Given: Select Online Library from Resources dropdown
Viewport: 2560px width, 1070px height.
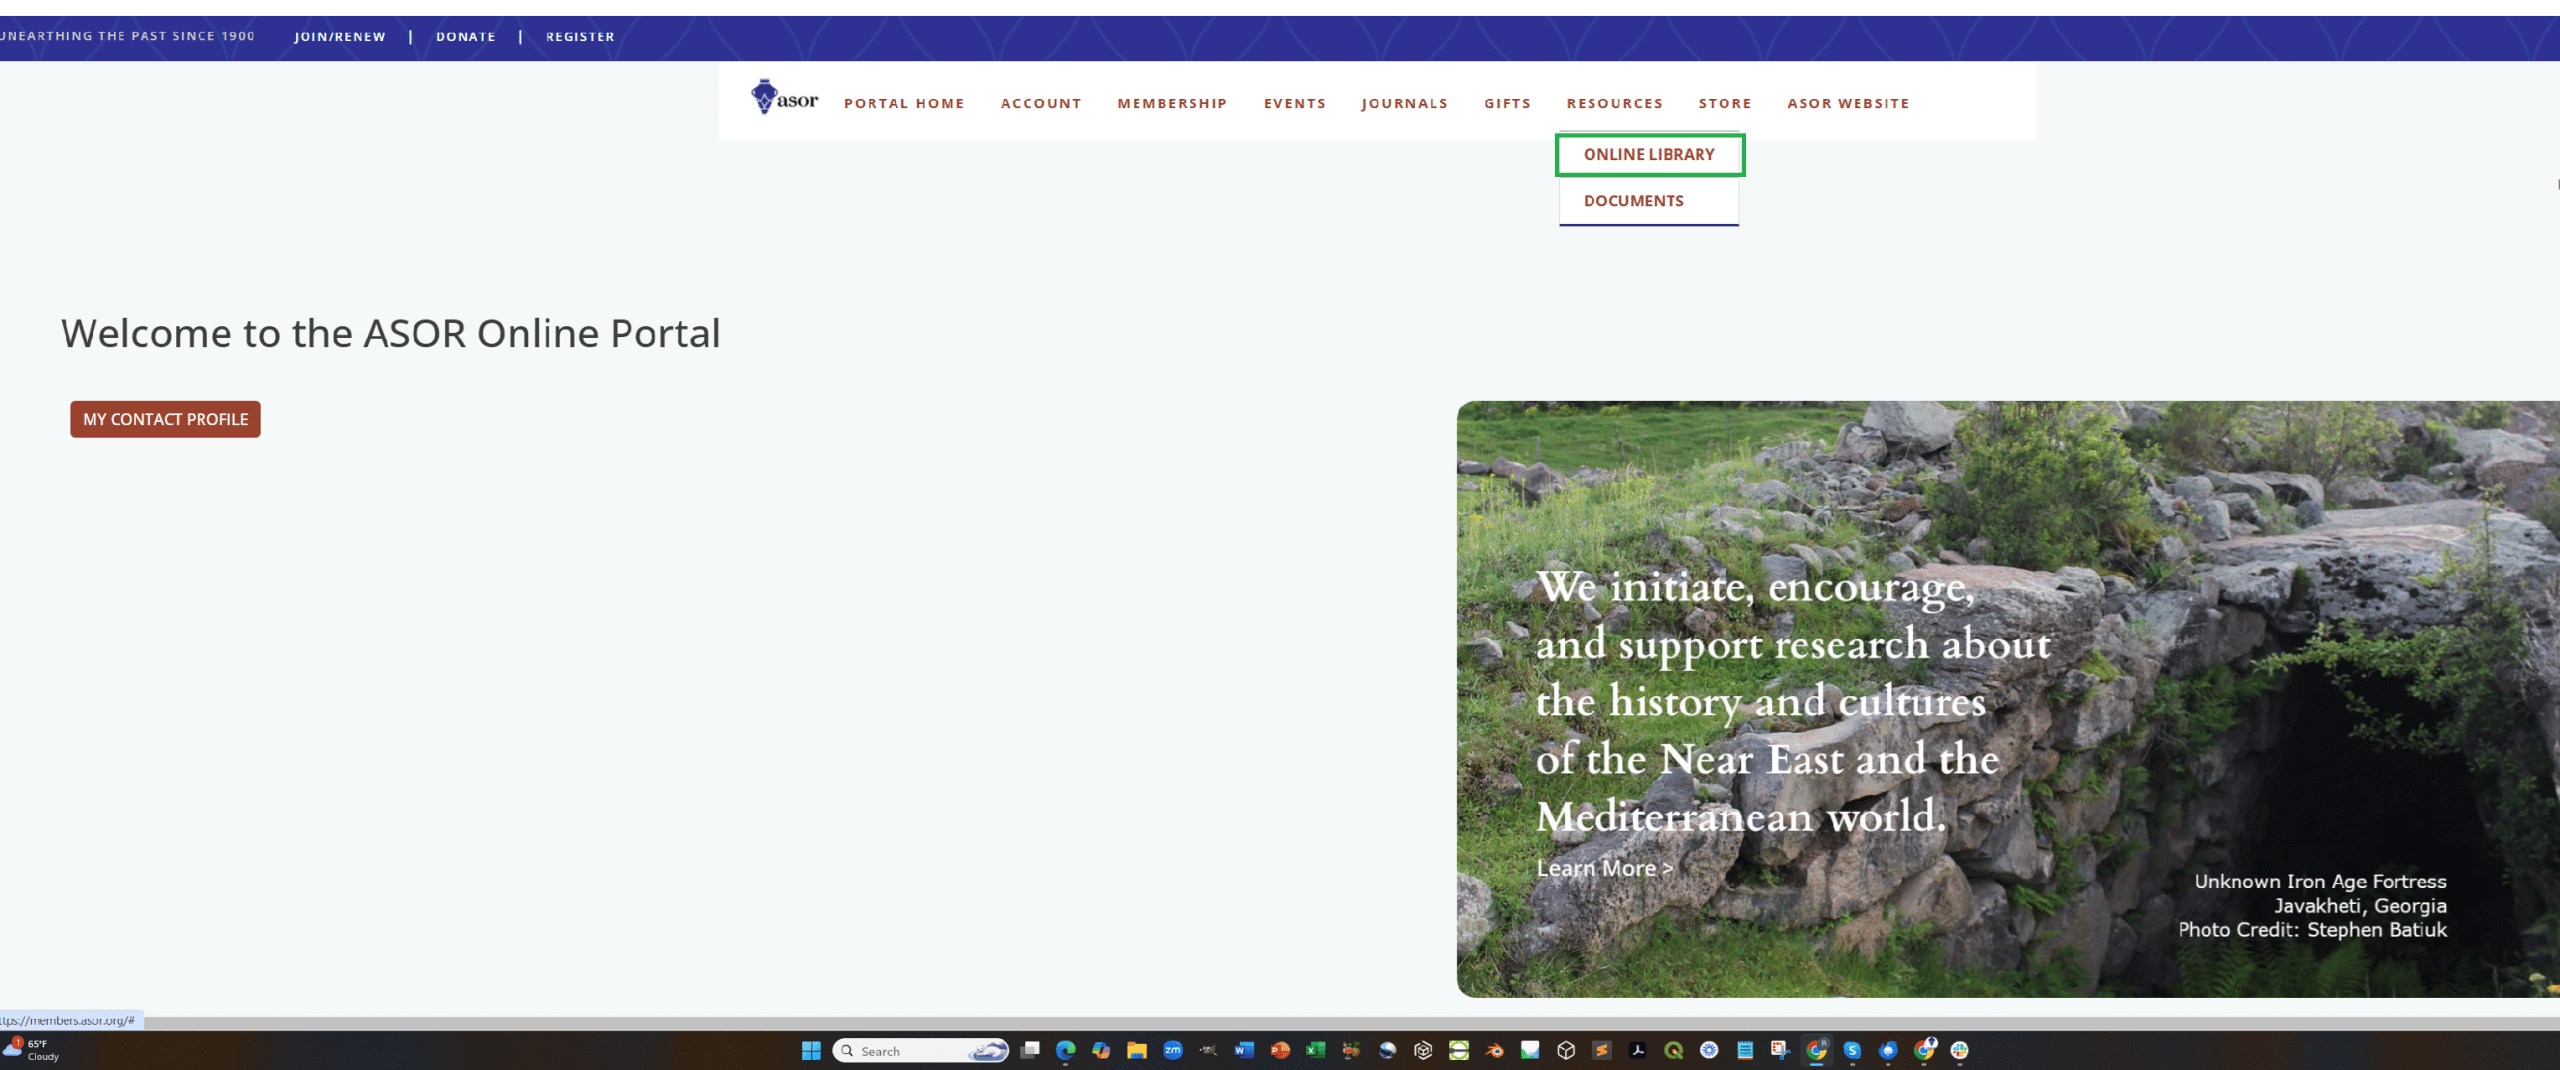Looking at the screenshot, I should pyautogui.click(x=1649, y=155).
